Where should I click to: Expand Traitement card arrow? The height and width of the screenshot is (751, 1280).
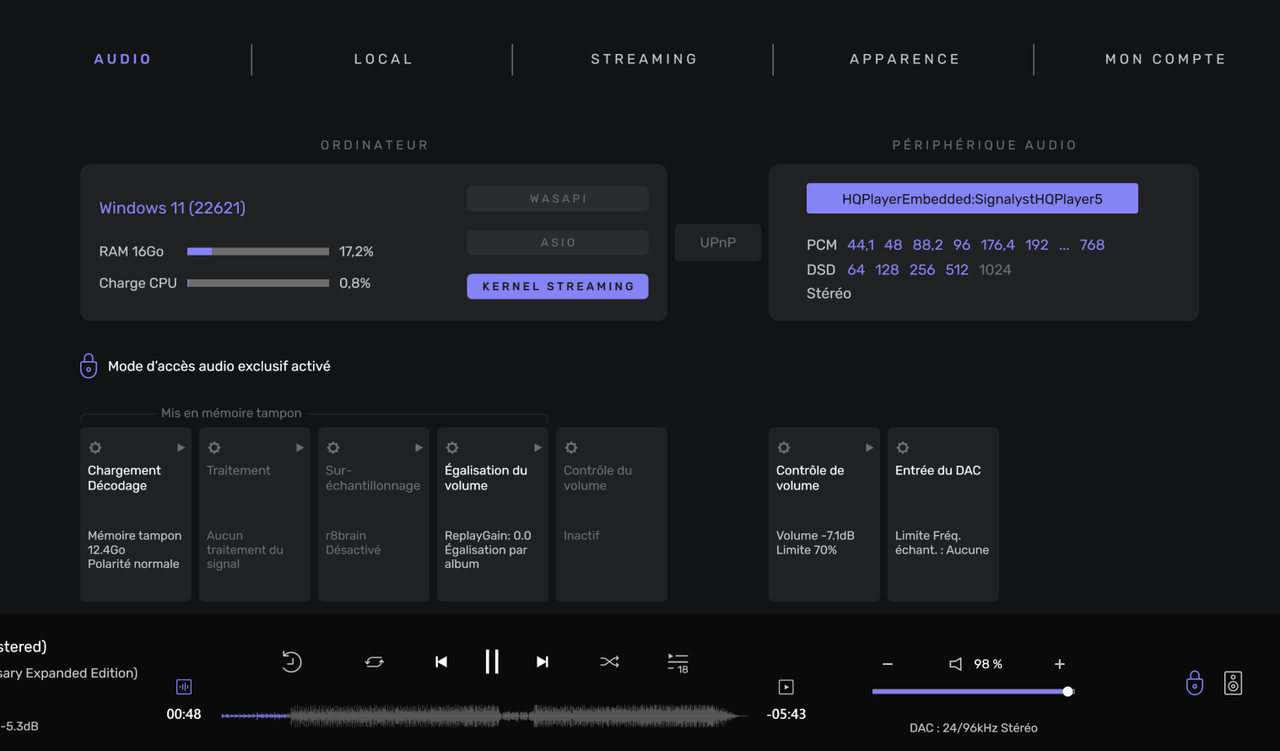coord(300,448)
